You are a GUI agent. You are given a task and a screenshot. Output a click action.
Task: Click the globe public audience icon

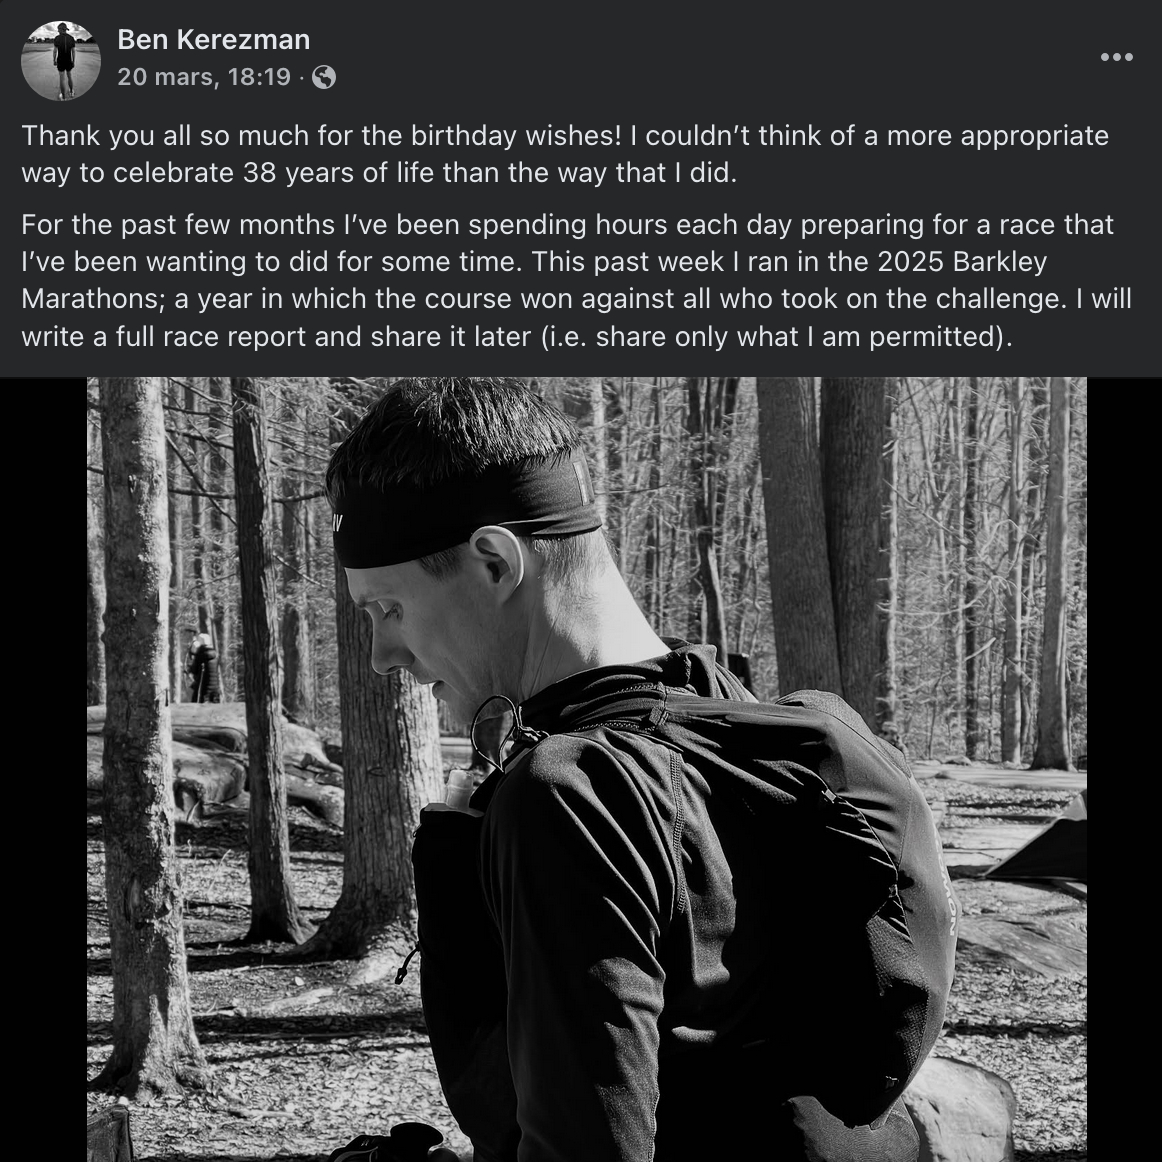coord(324,77)
